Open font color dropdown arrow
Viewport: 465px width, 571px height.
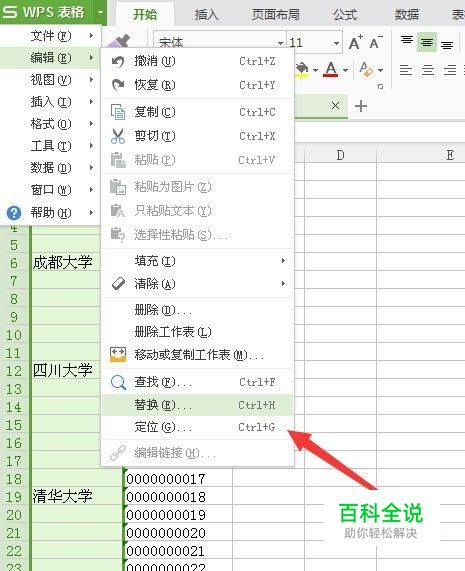pyautogui.click(x=345, y=70)
